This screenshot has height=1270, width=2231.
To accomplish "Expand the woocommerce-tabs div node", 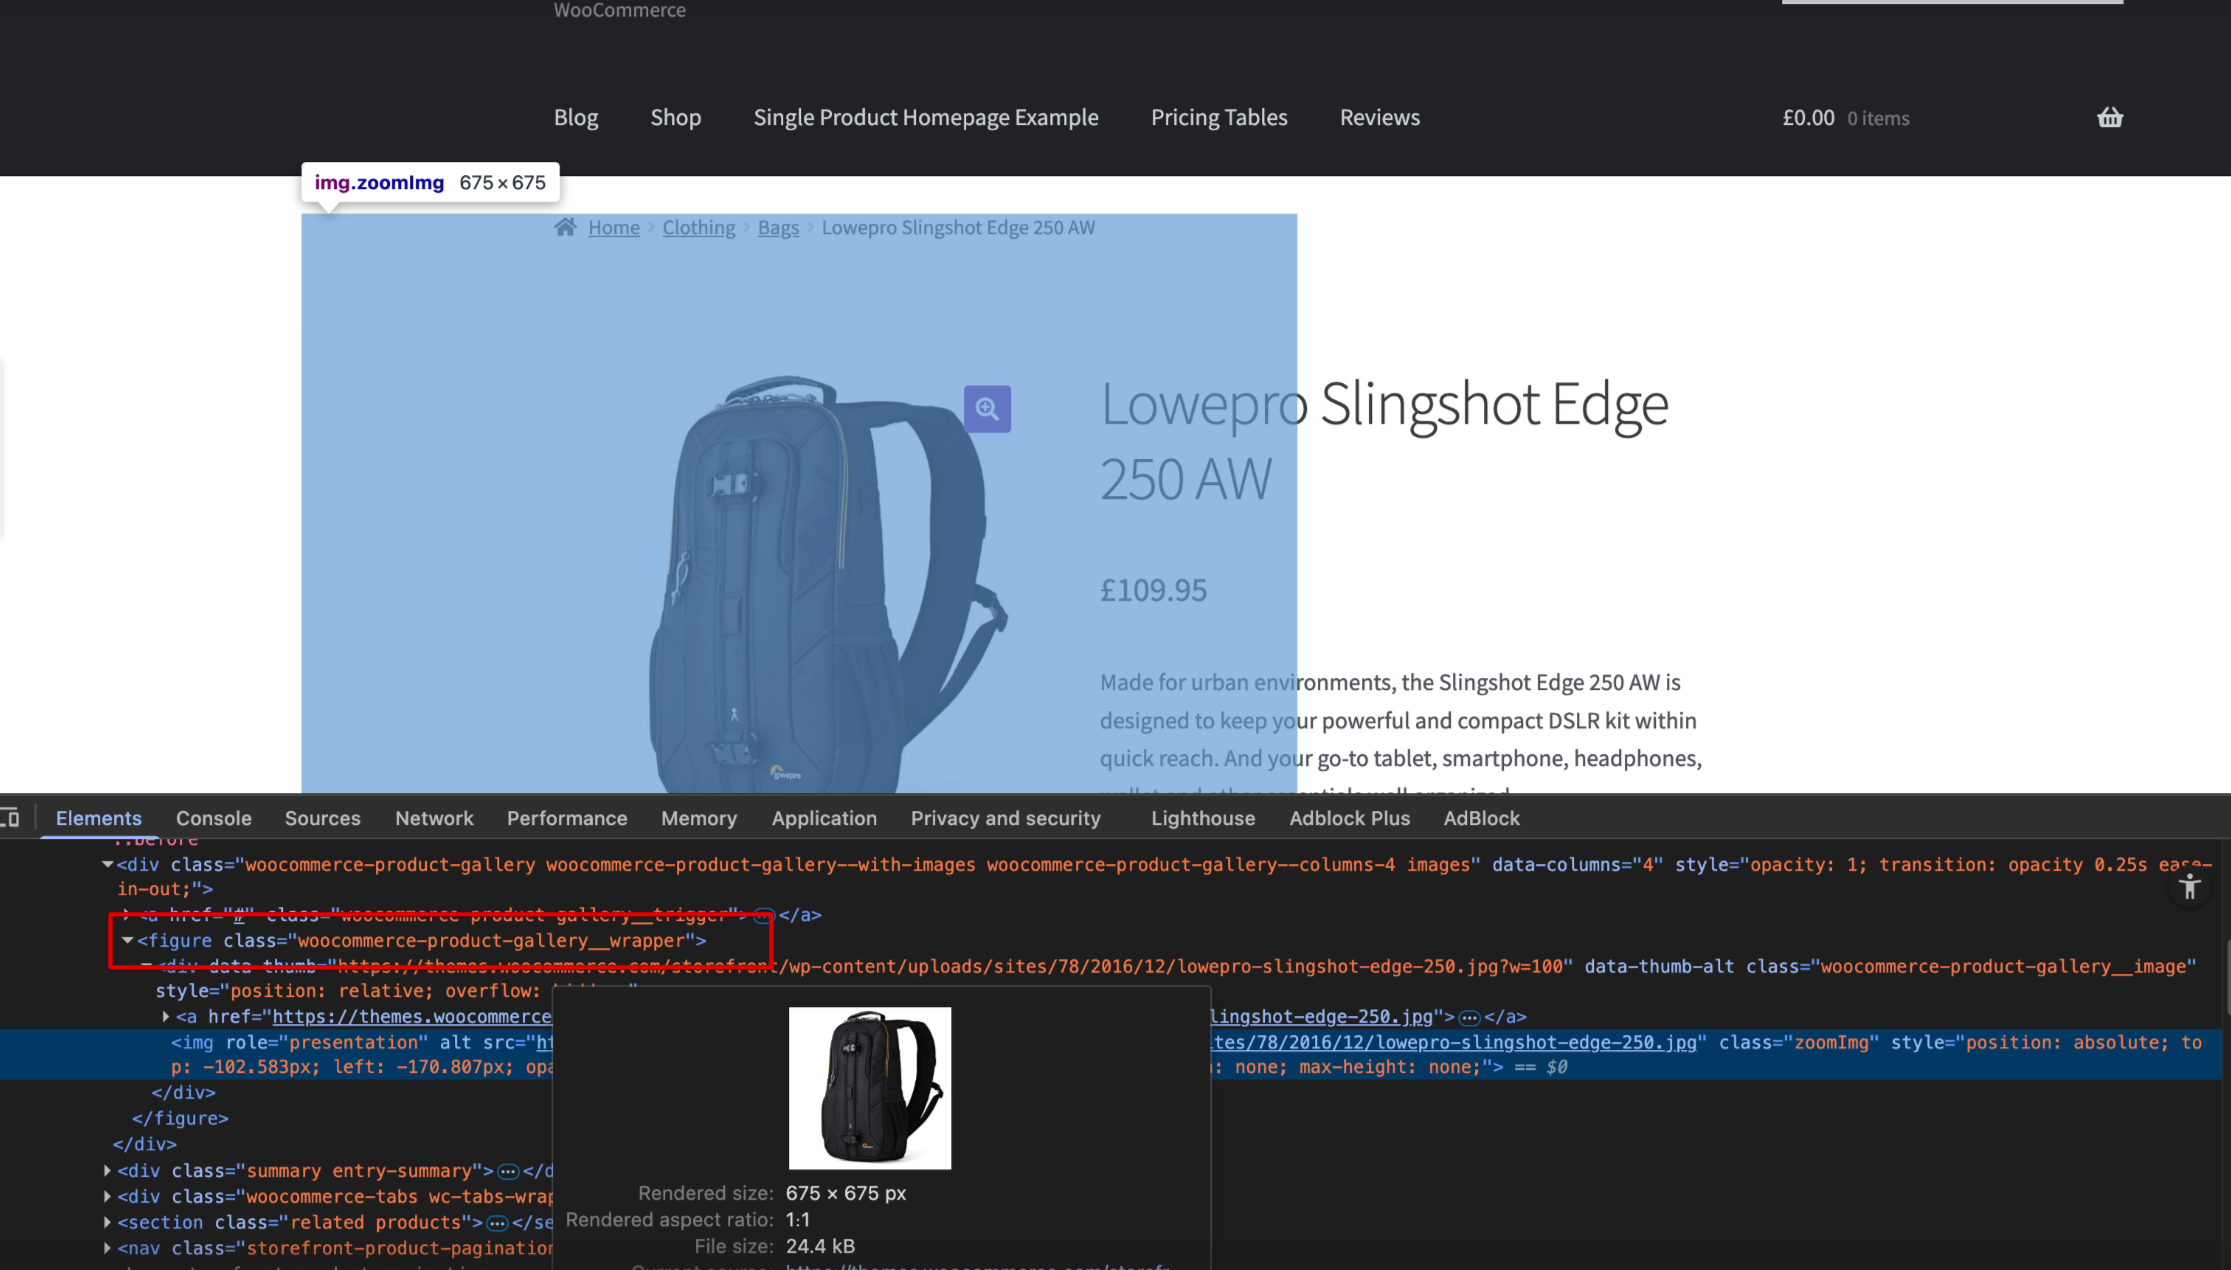I will [x=107, y=1197].
